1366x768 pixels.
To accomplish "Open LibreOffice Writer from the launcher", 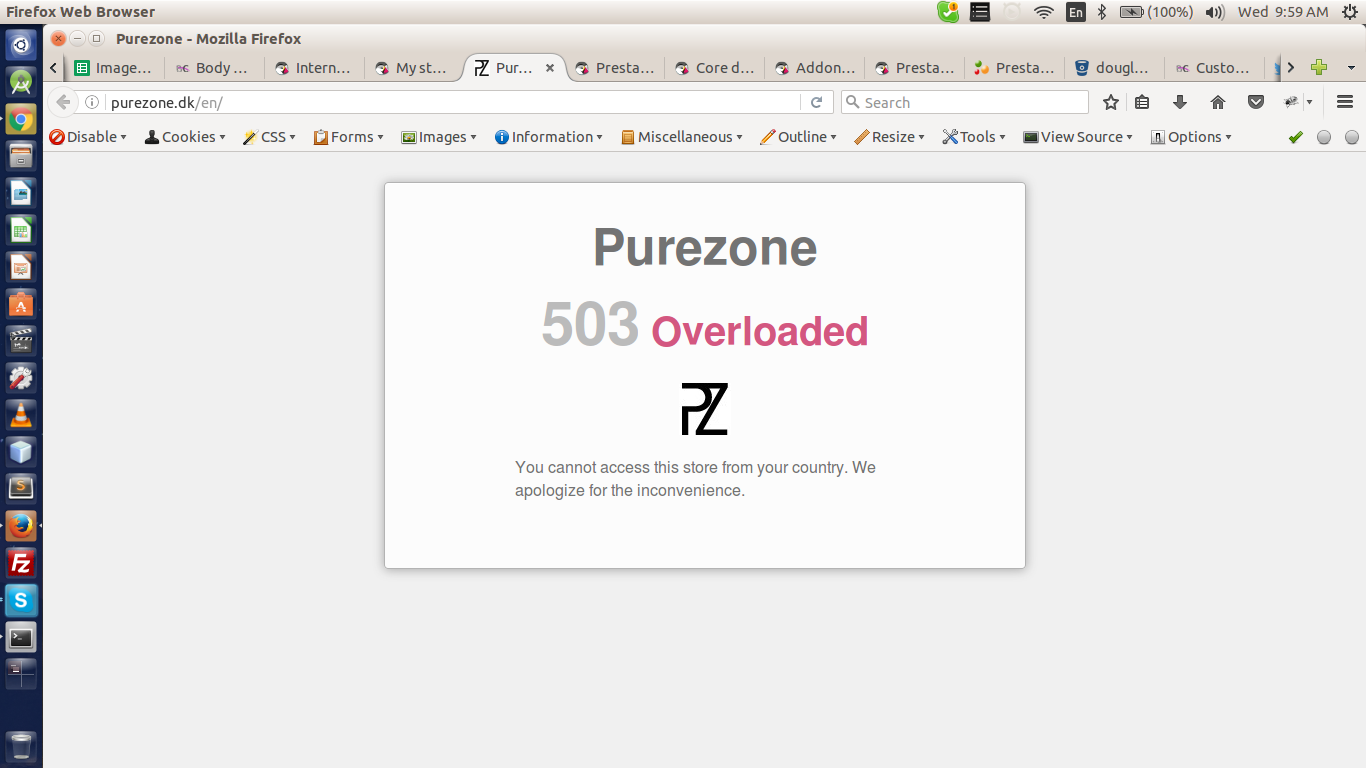I will (x=21, y=193).
